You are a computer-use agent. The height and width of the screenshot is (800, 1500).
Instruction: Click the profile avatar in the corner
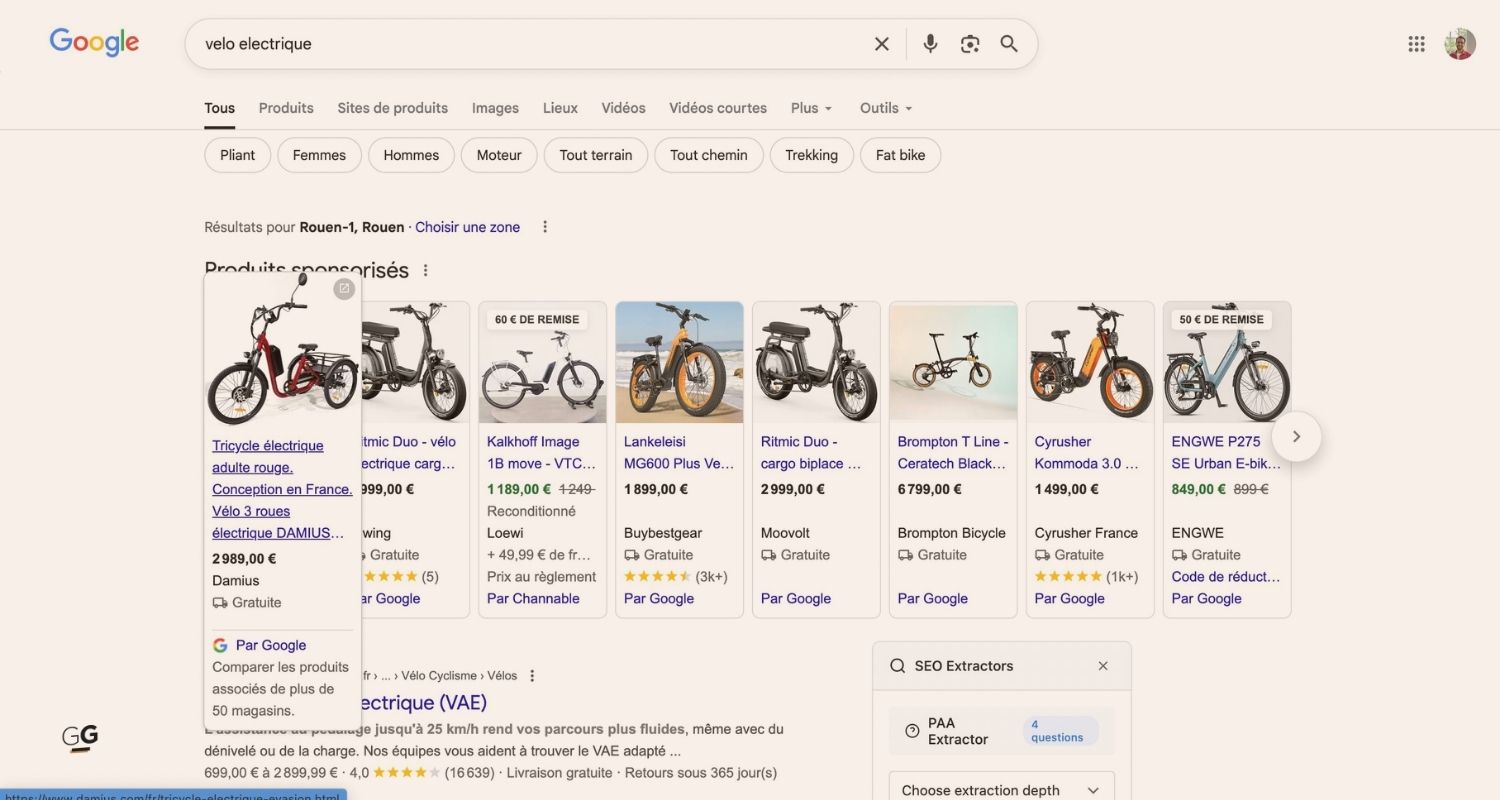coord(1459,43)
